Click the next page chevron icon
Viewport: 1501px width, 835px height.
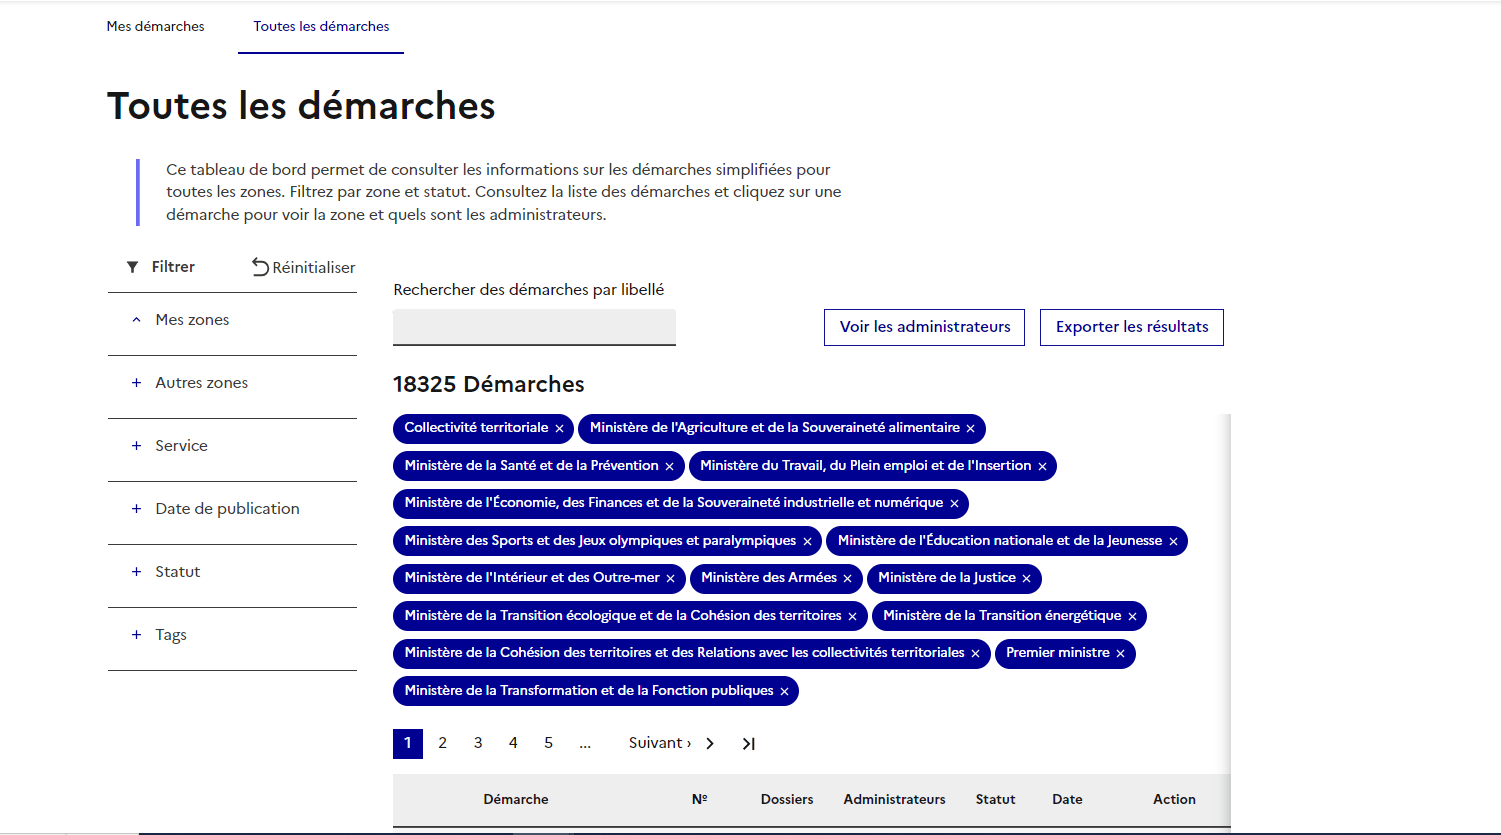click(x=710, y=743)
